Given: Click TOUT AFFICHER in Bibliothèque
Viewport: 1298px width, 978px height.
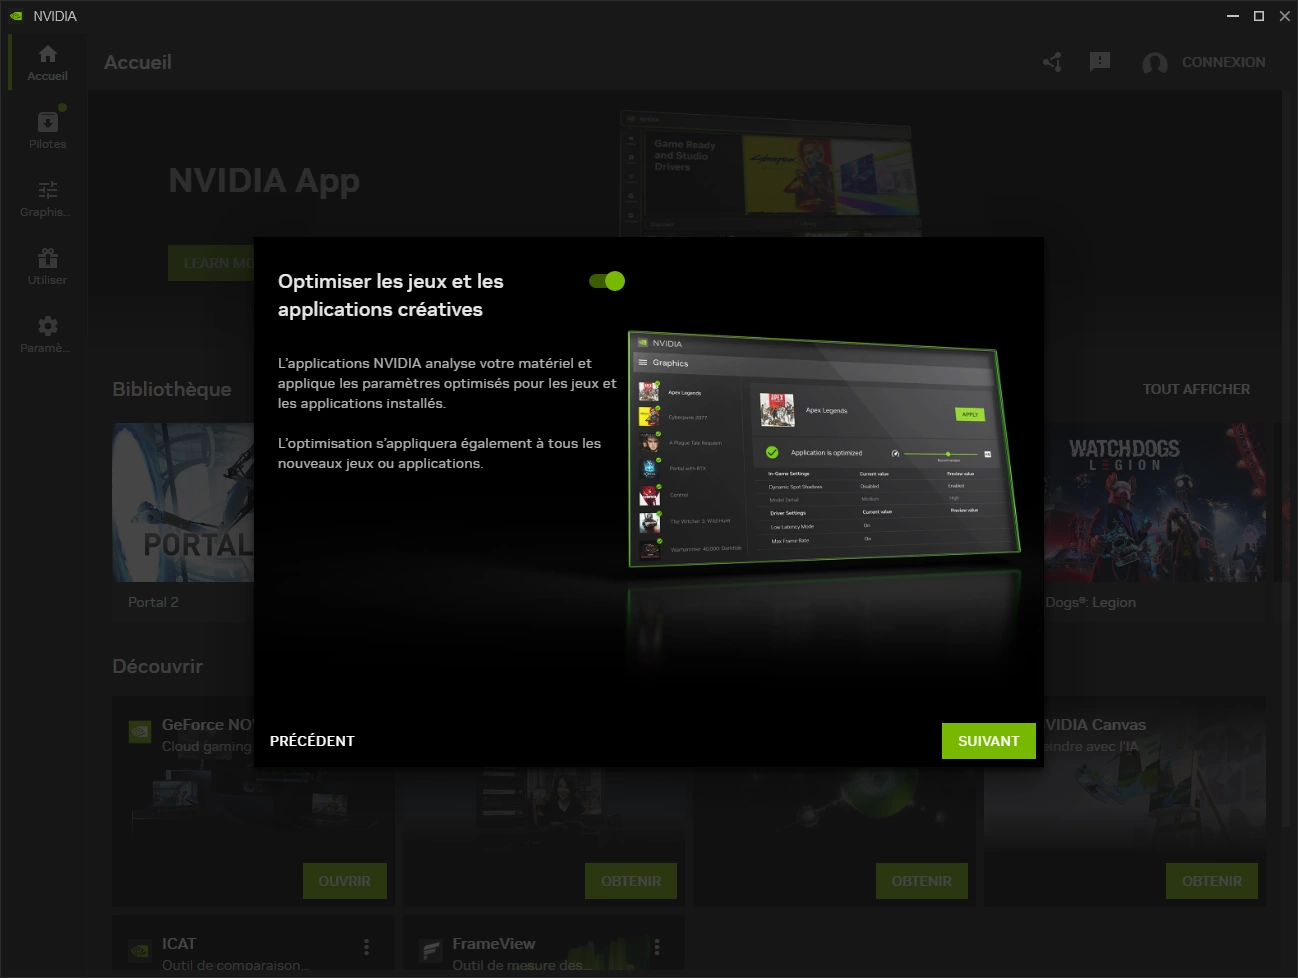Looking at the screenshot, I should (1196, 389).
